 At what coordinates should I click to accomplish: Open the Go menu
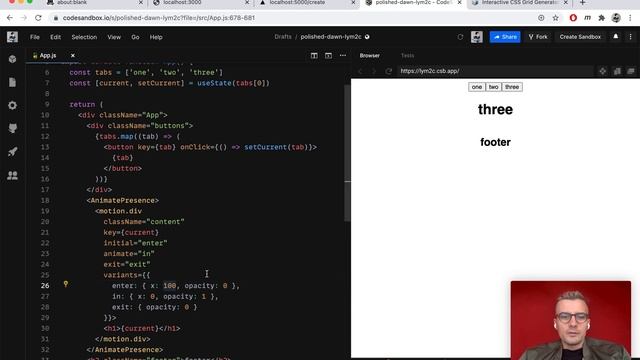(x=135, y=37)
